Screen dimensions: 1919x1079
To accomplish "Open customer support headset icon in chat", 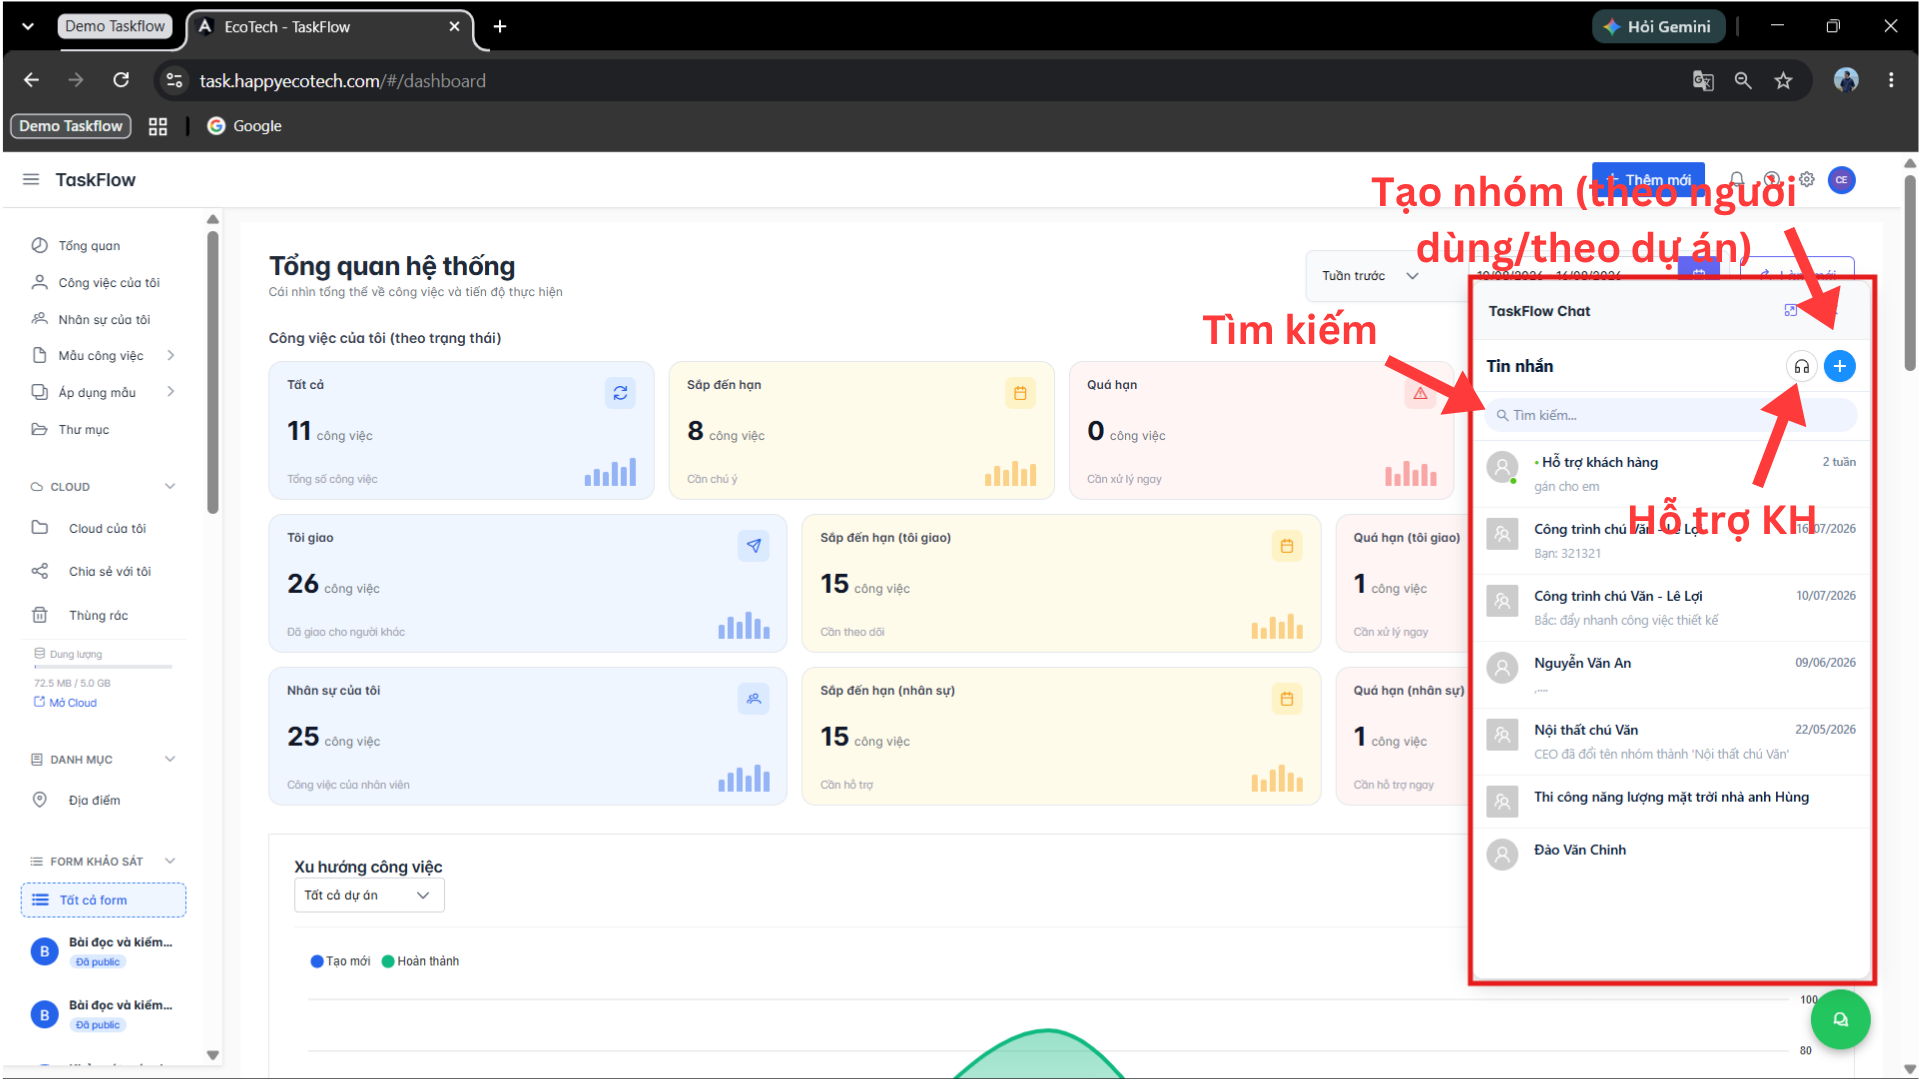I will click(1801, 367).
